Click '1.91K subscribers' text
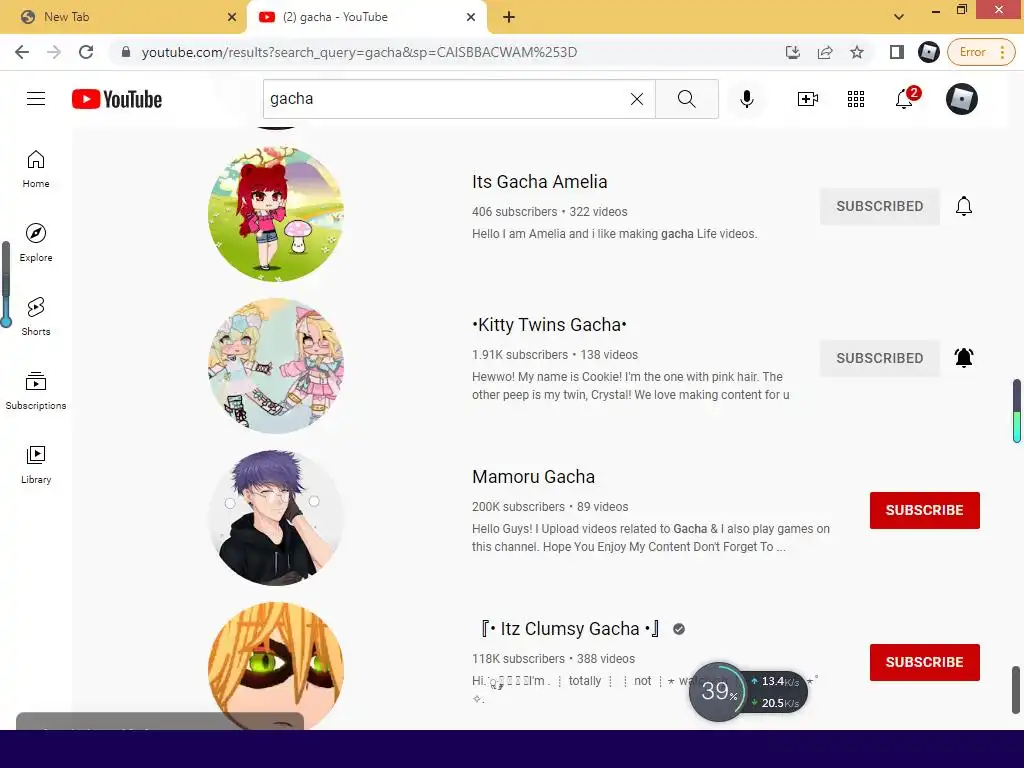 tap(520, 355)
